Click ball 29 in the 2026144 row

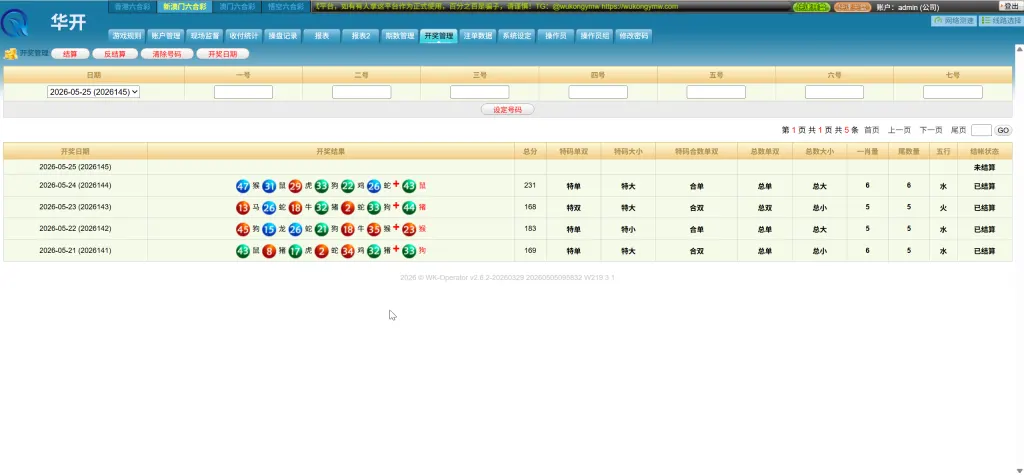point(295,186)
